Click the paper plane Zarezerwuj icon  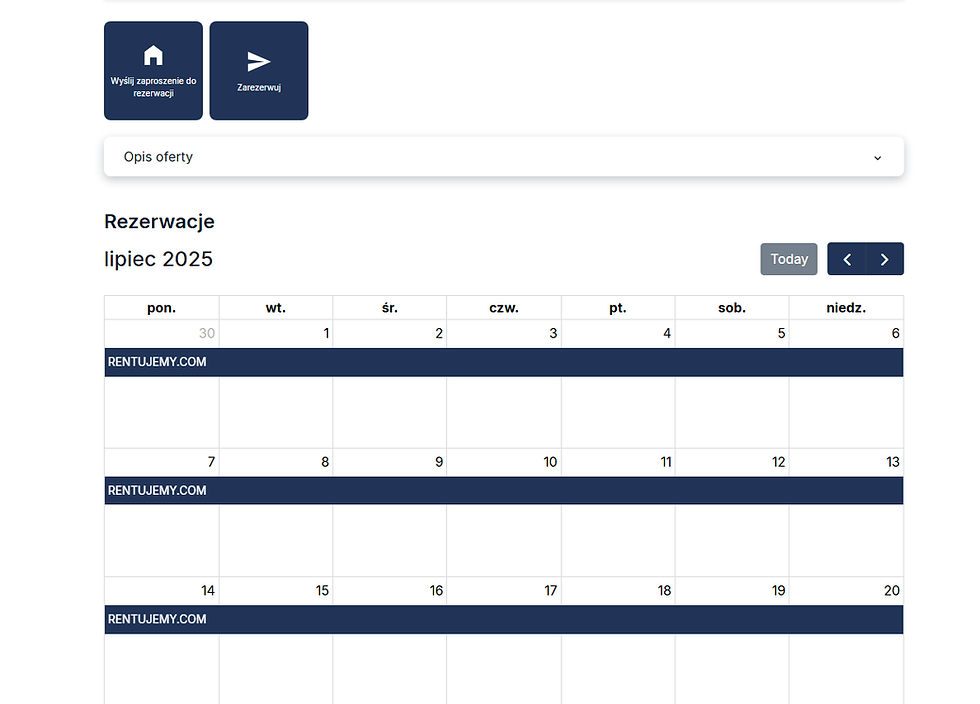click(259, 61)
